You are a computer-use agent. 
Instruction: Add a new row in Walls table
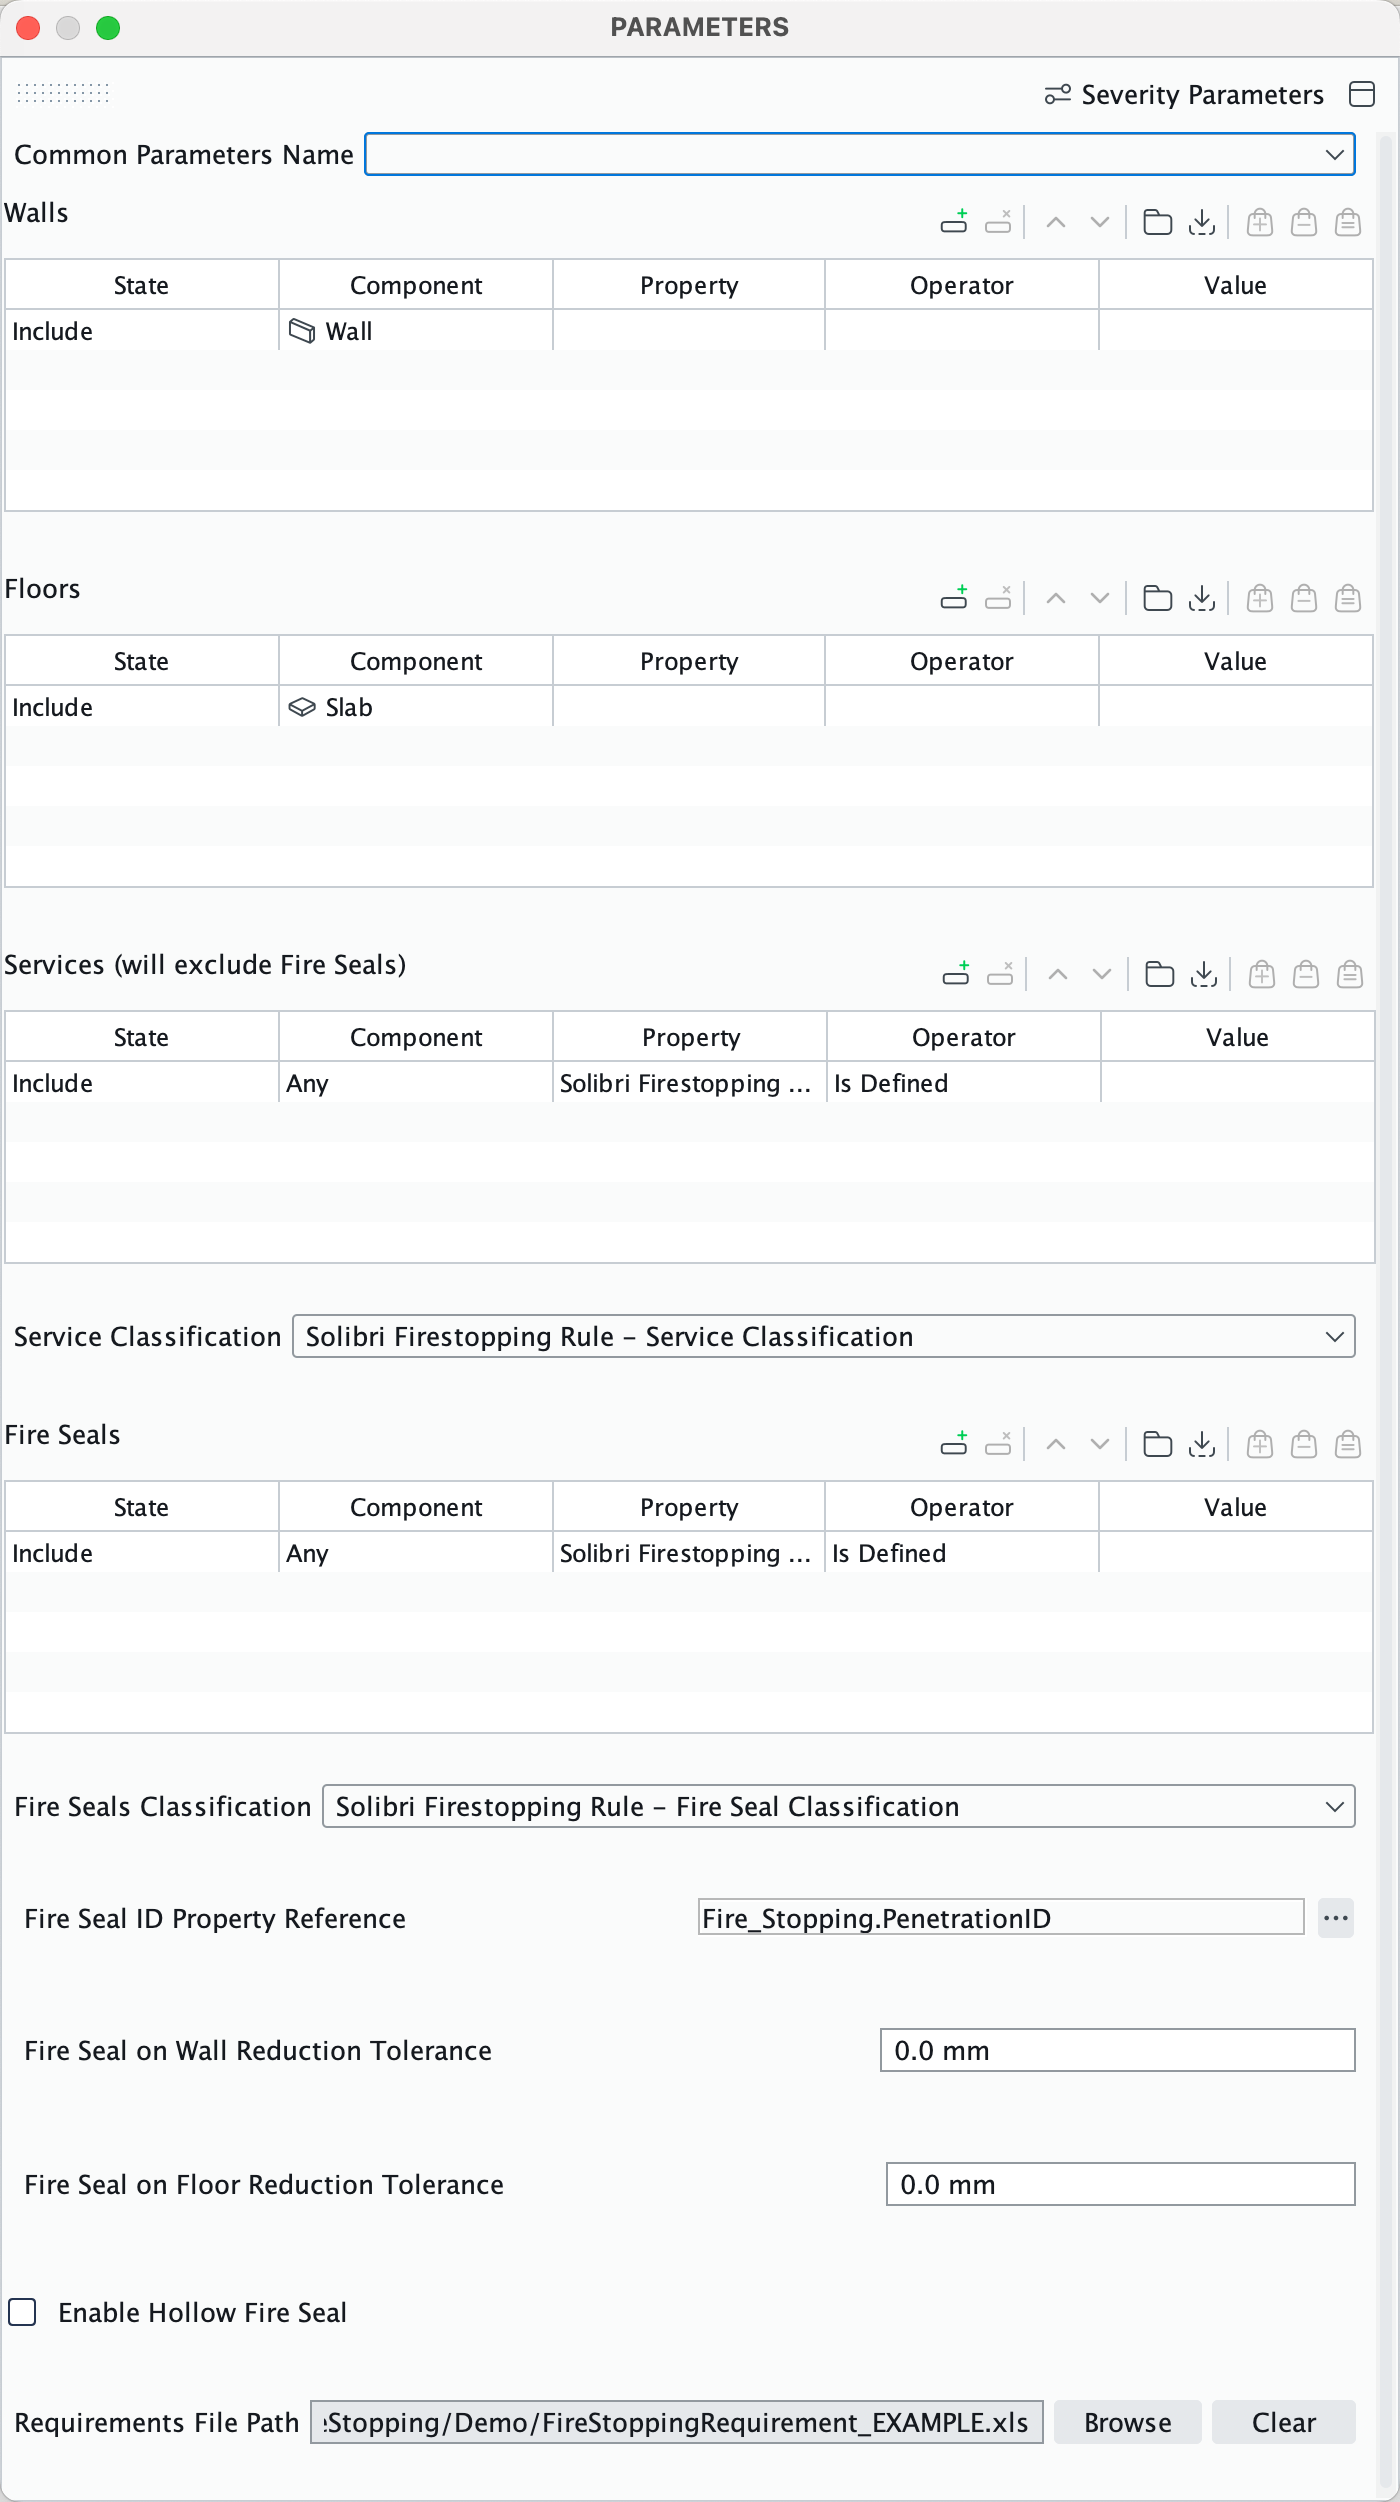tap(954, 222)
